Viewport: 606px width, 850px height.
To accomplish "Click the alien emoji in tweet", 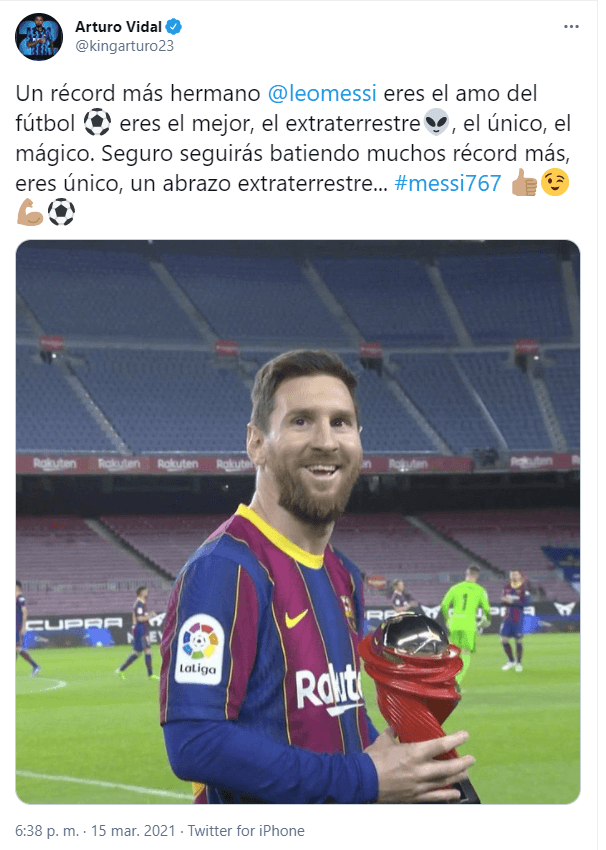I will point(436,123).
